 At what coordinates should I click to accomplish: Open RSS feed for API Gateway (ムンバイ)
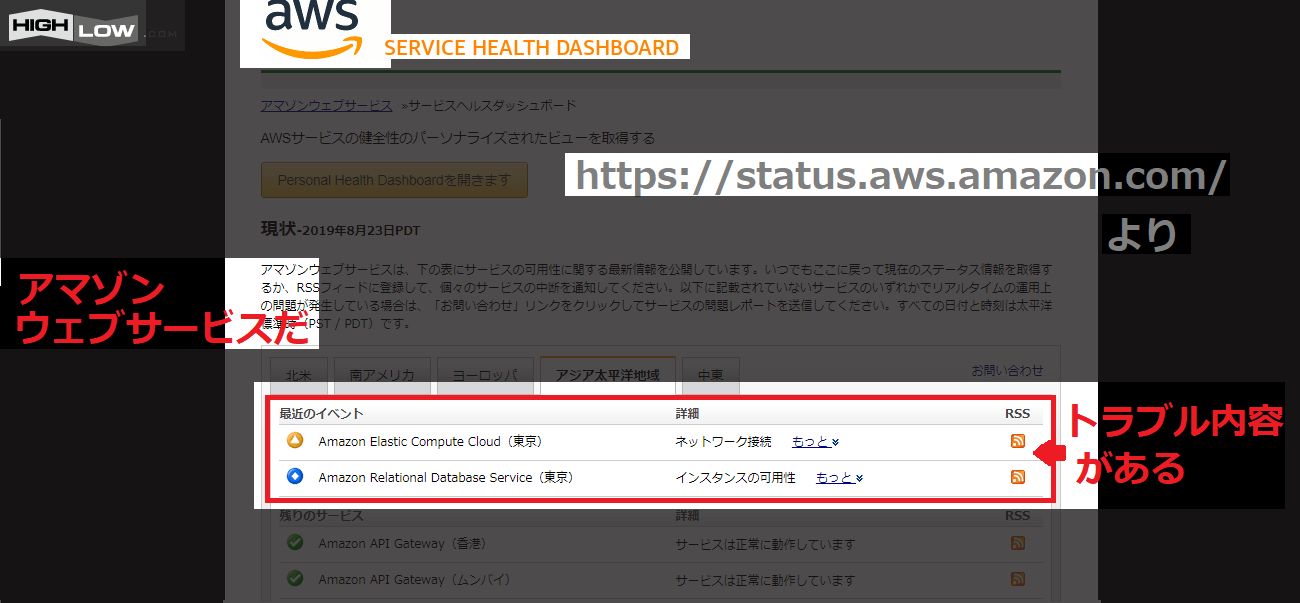point(1018,579)
